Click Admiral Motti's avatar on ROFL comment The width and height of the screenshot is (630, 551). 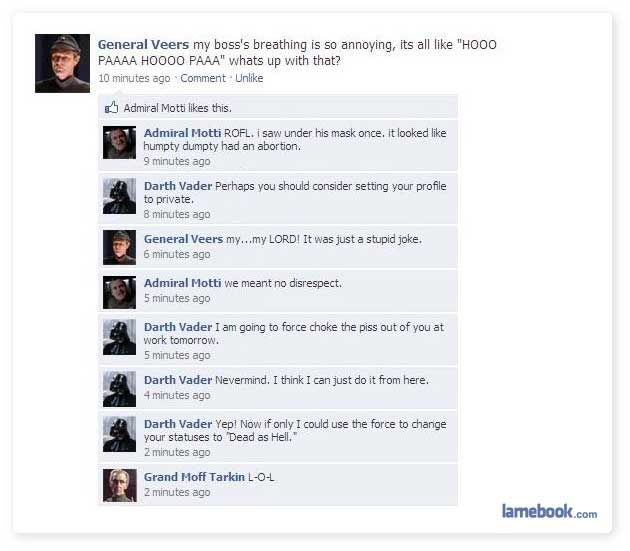(x=119, y=142)
